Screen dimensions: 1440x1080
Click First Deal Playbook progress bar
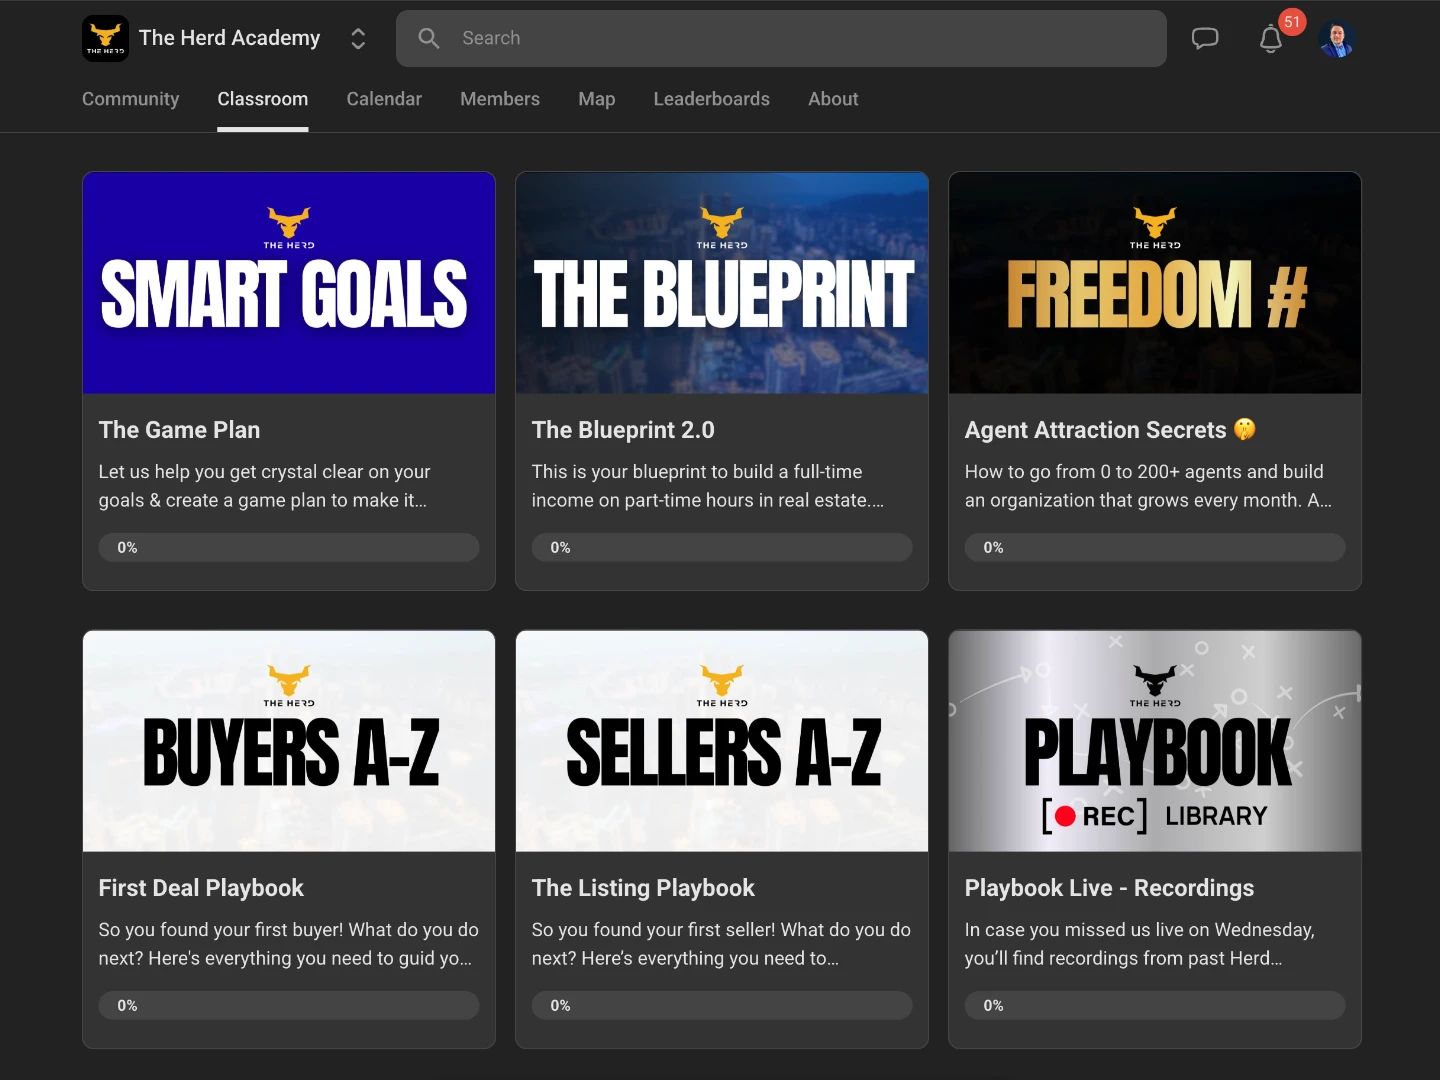289,1005
